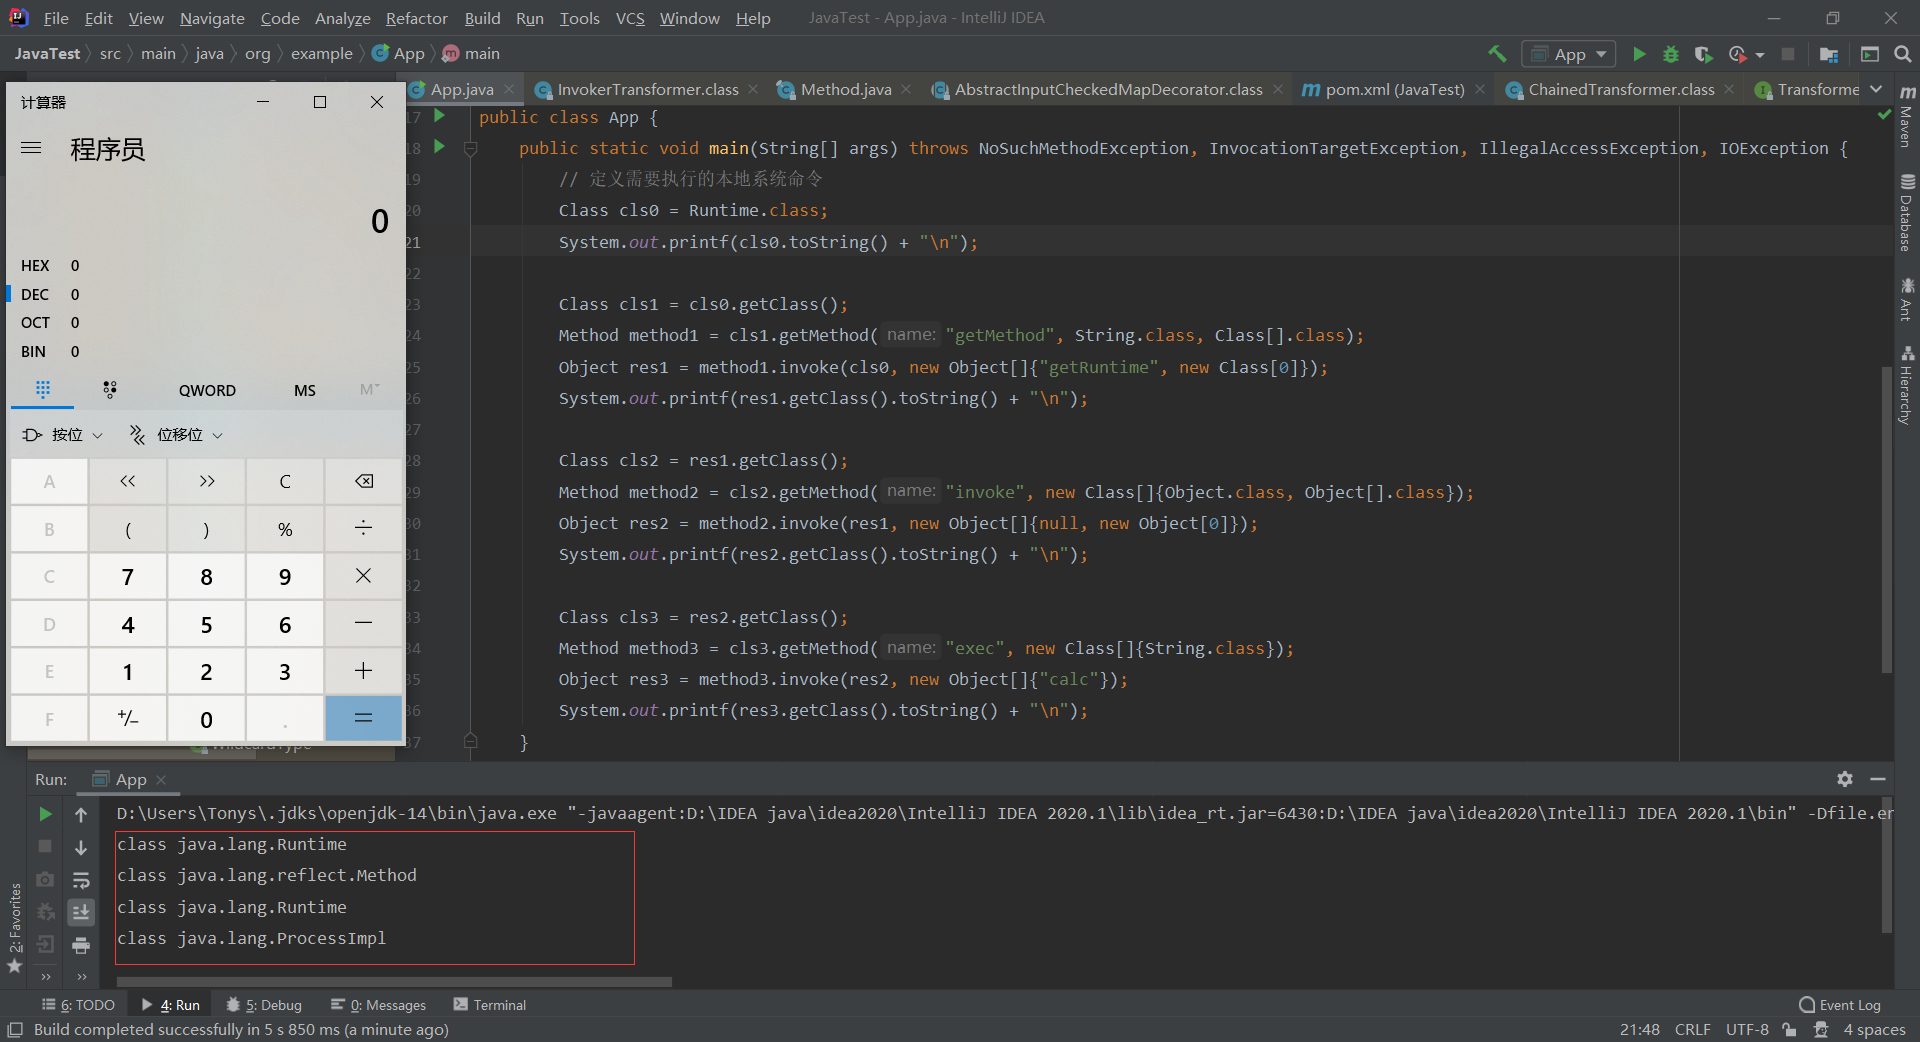Open the VCS menu
This screenshot has height=1042, width=1920.
click(x=630, y=18)
